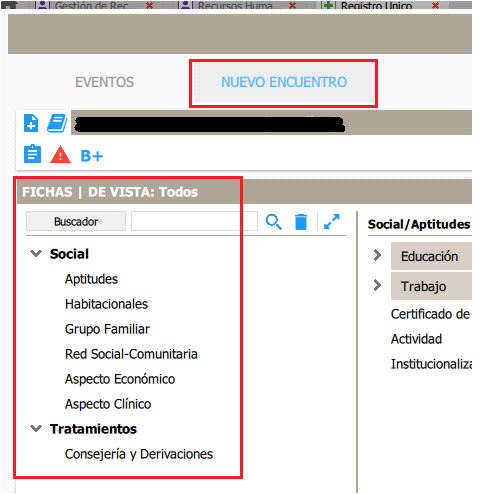The width and height of the screenshot is (483, 494).
Task: Click the search text field
Action: click(x=194, y=221)
